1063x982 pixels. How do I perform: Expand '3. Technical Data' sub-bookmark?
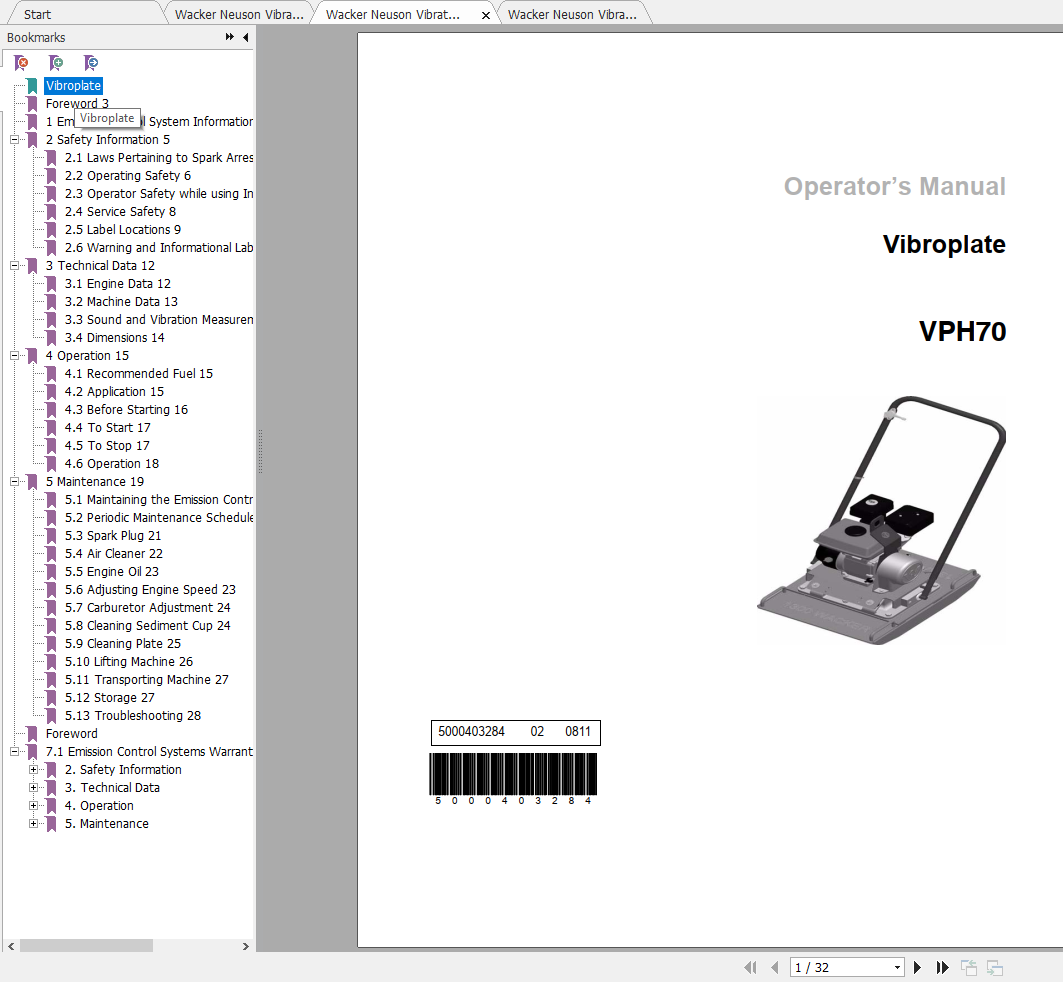point(33,787)
